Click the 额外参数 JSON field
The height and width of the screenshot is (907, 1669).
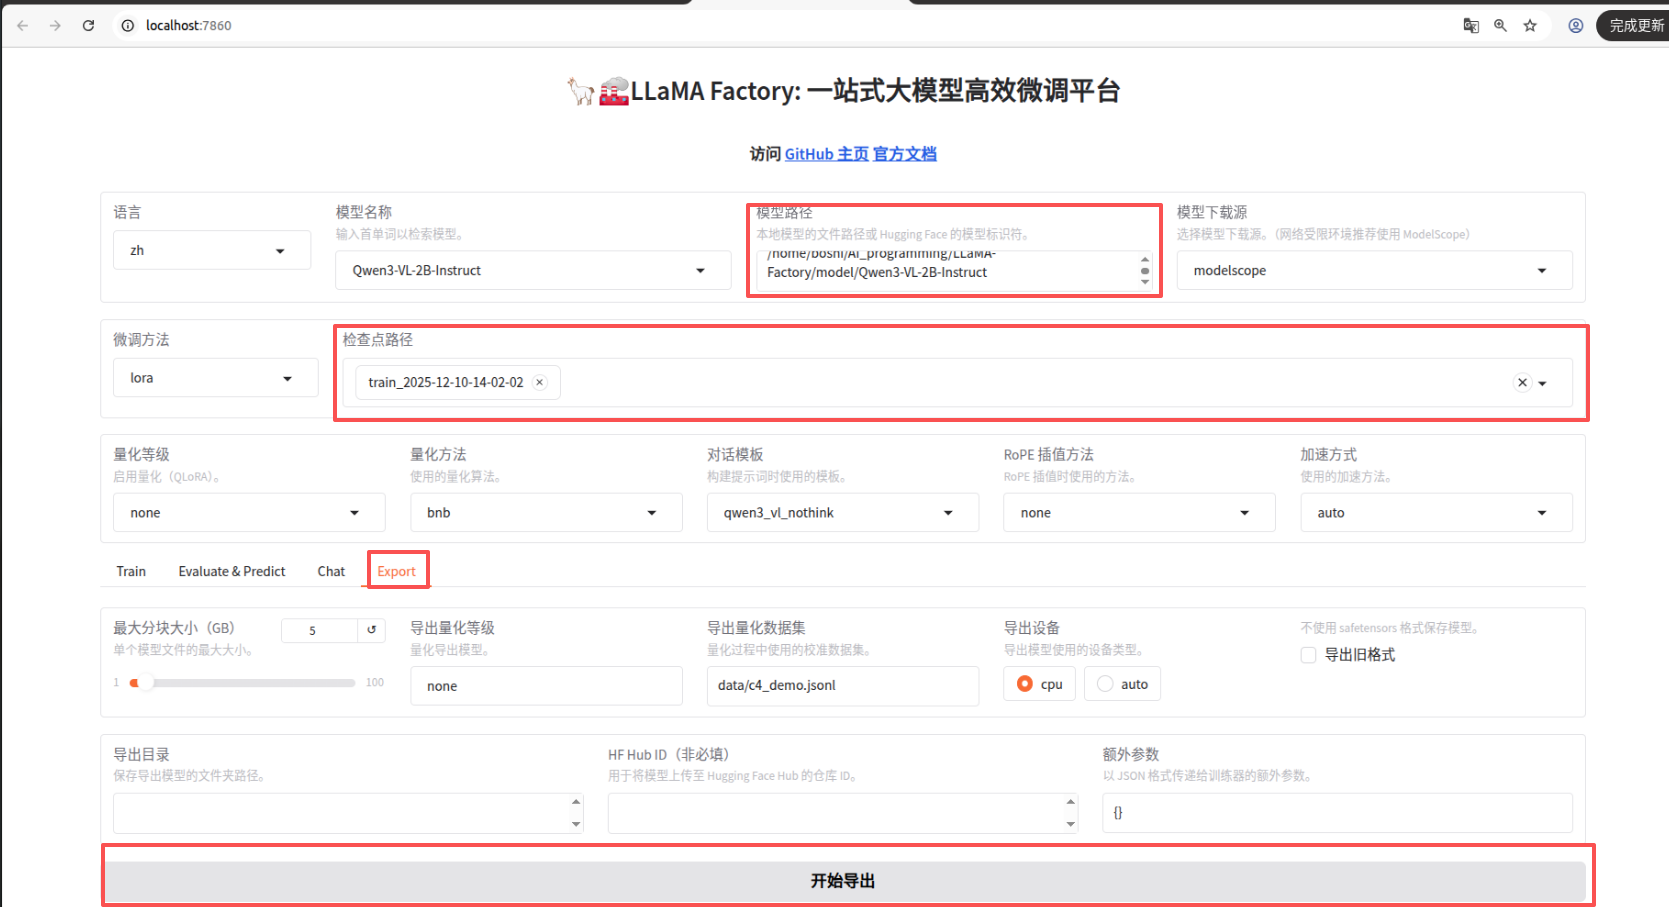(1337, 813)
